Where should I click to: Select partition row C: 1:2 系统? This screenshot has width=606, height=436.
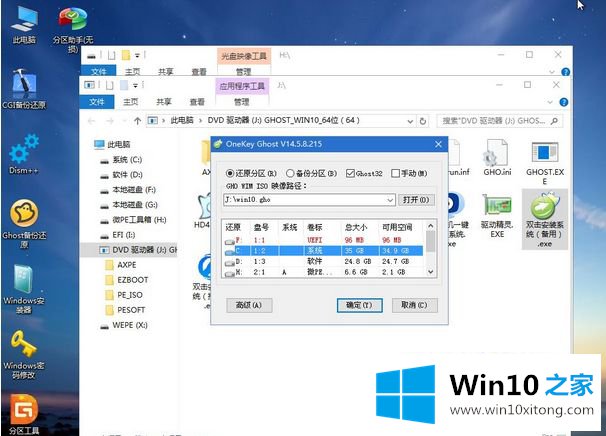point(324,250)
